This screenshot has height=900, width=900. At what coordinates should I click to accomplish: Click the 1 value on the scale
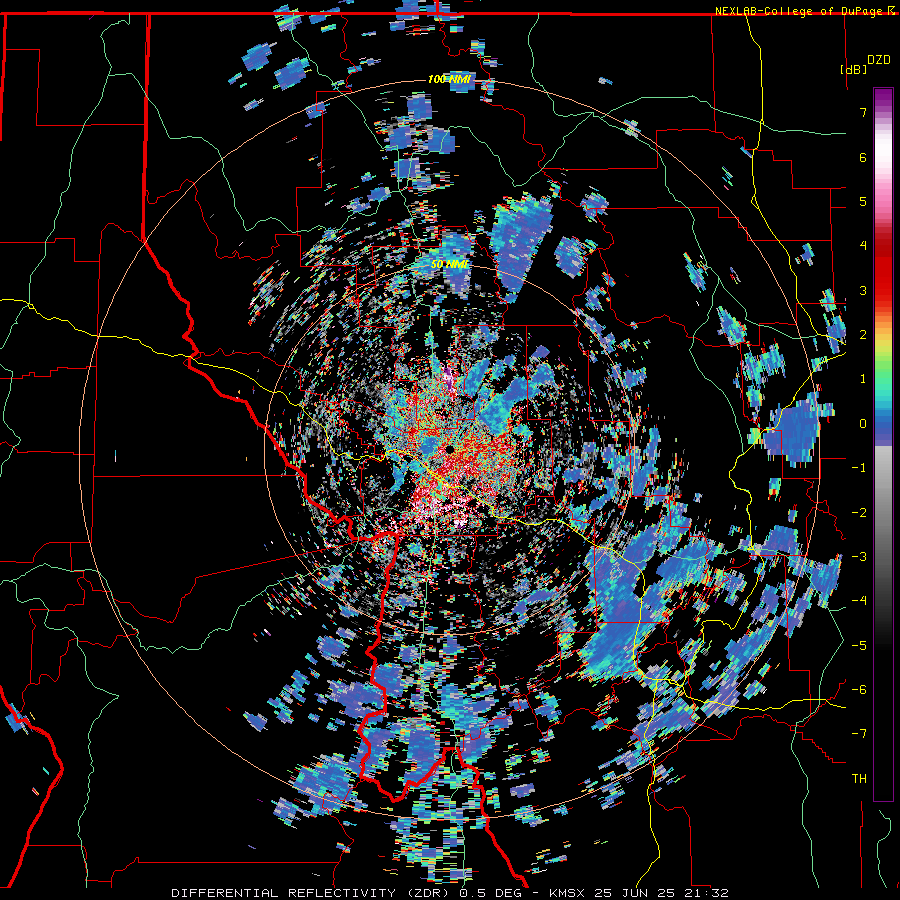pos(863,379)
